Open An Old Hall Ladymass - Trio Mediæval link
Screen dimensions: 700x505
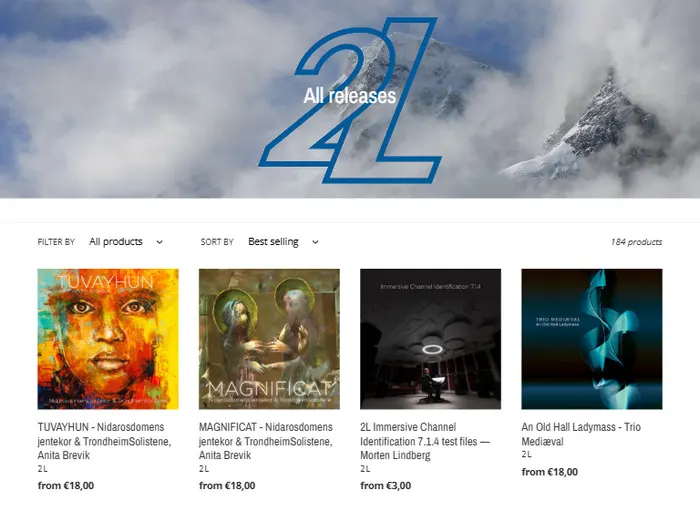[581, 434]
